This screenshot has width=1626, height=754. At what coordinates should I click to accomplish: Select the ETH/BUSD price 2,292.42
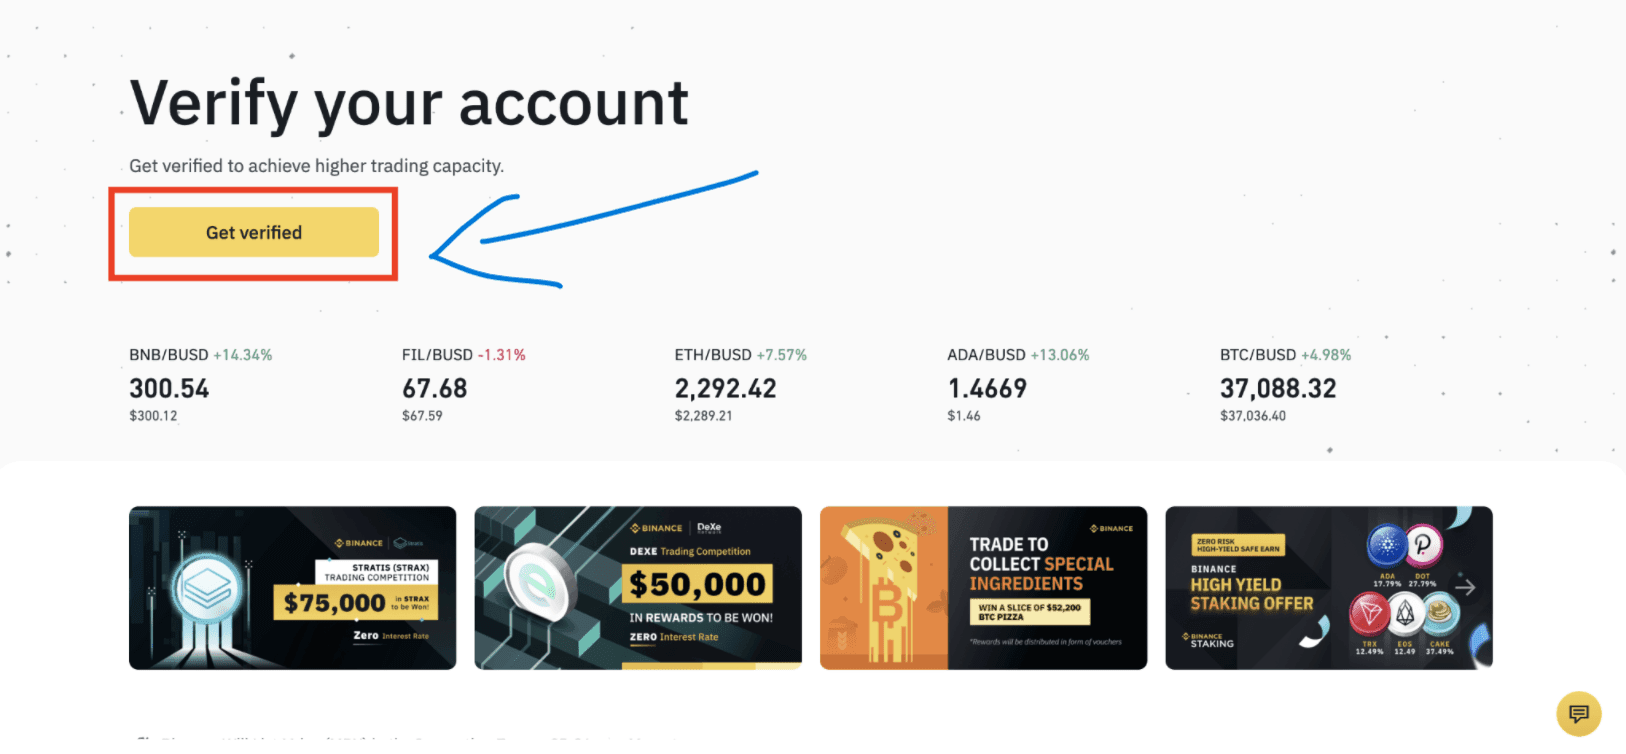pyautogui.click(x=725, y=389)
